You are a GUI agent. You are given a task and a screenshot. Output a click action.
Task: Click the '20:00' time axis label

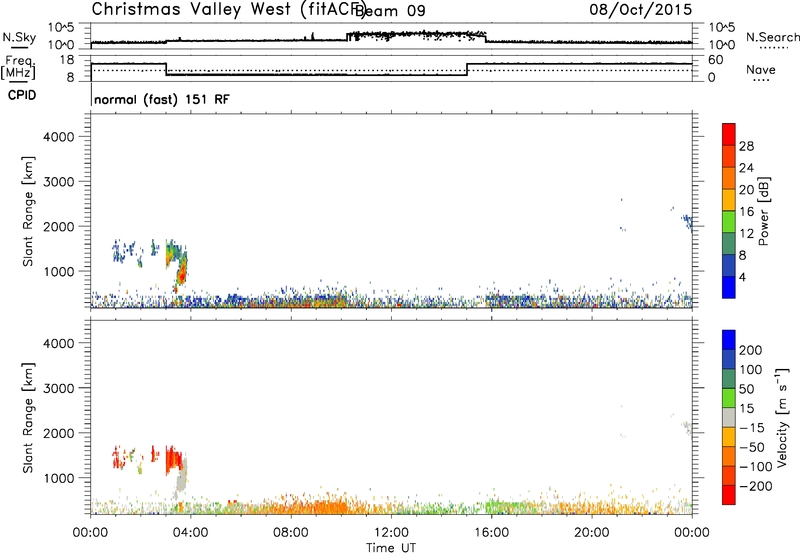[x=592, y=533]
